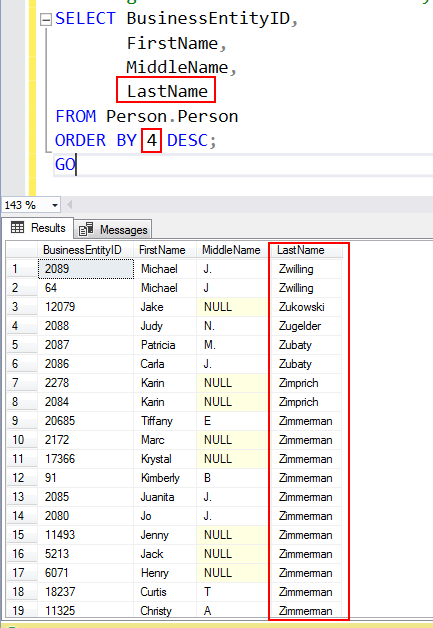Collapse the SELECT statement outline block
433x628 pixels.
[x=46, y=20]
